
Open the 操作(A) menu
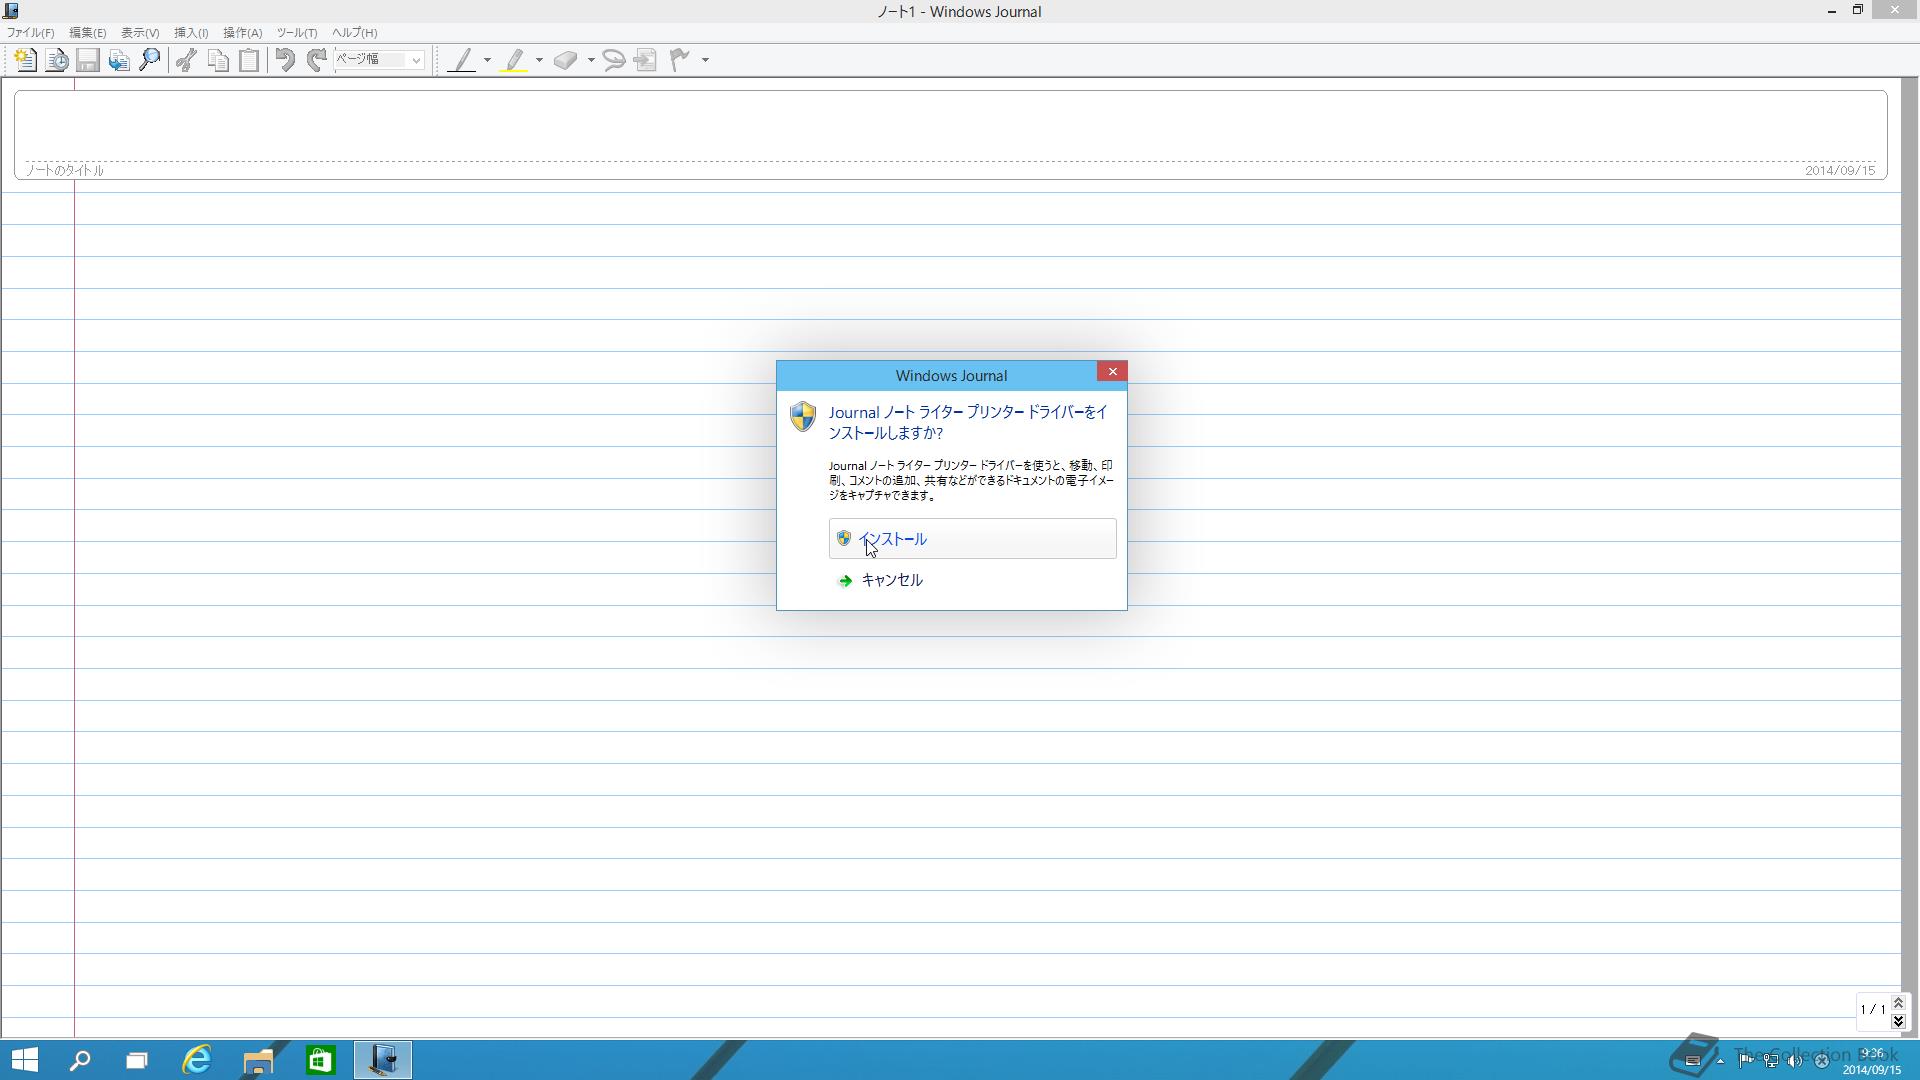pos(242,33)
